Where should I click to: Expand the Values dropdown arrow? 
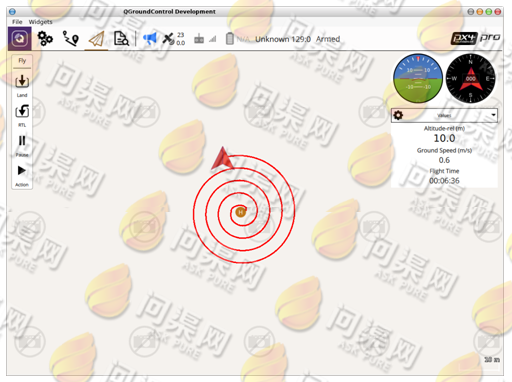point(493,115)
